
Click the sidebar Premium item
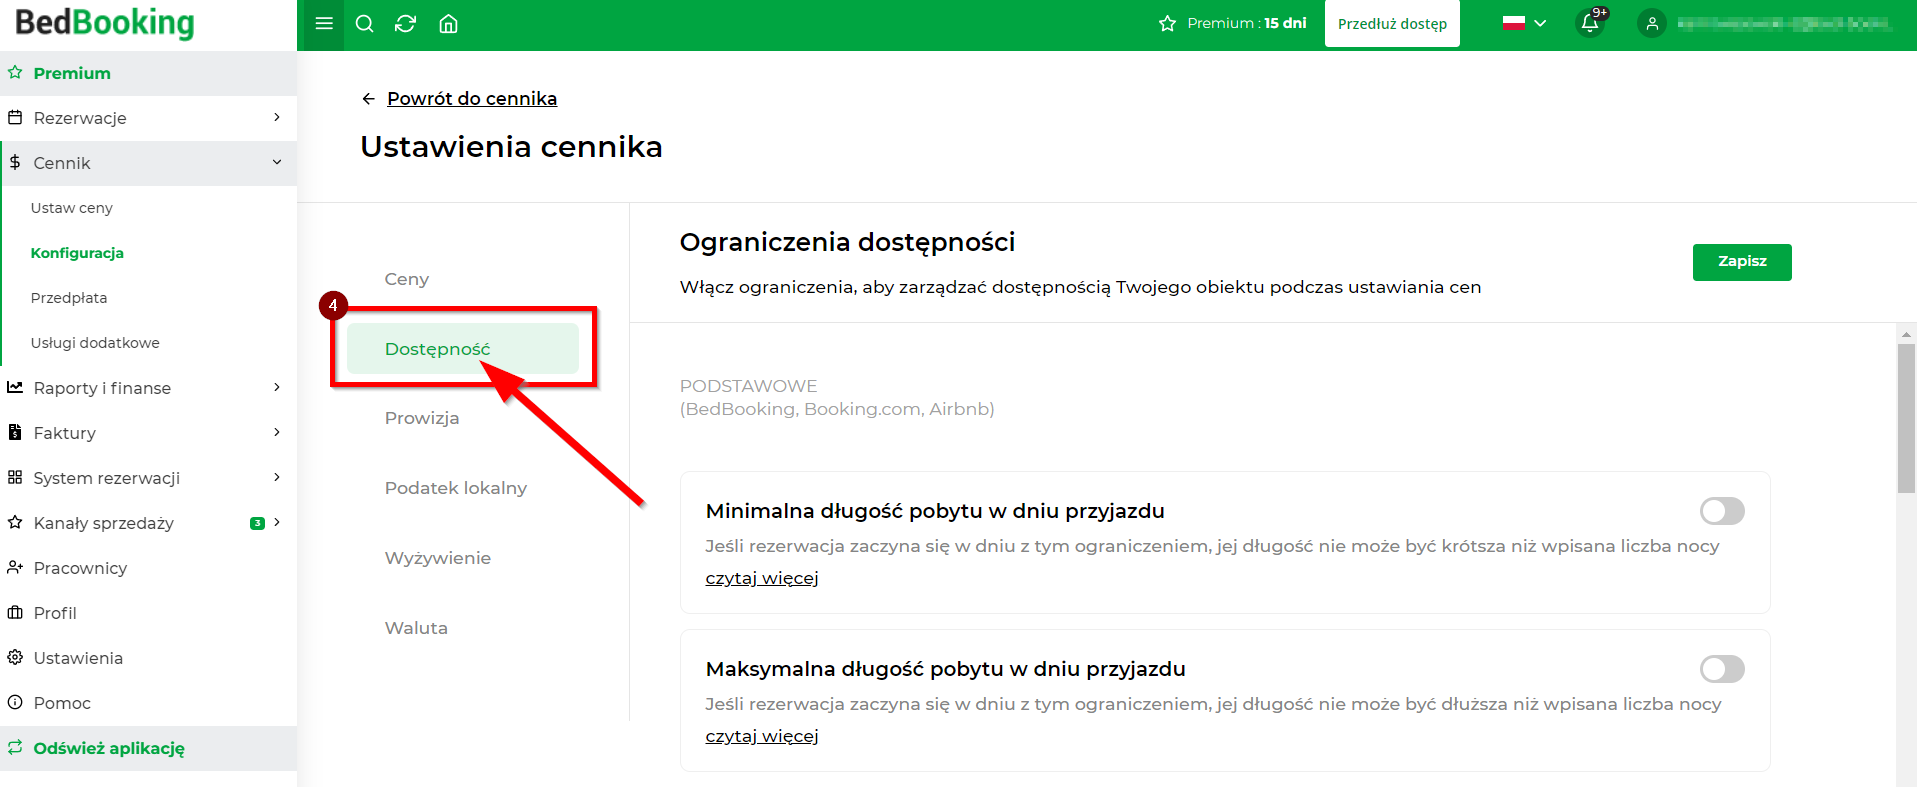[x=148, y=73]
